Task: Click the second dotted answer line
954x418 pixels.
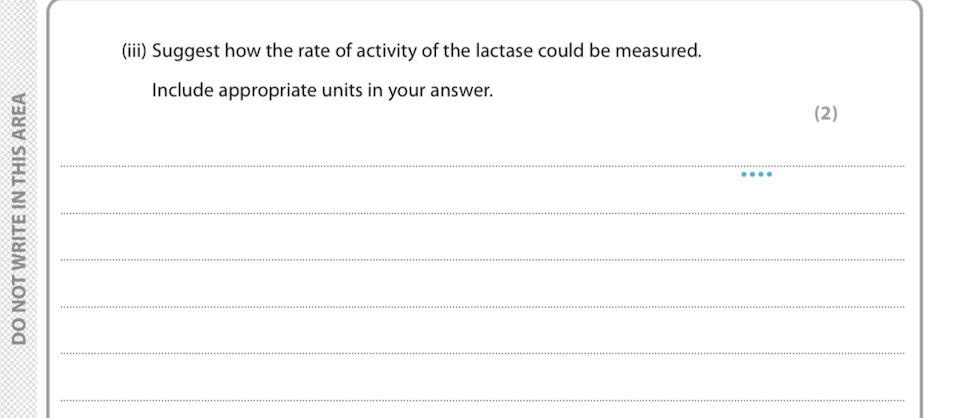Action: point(480,213)
